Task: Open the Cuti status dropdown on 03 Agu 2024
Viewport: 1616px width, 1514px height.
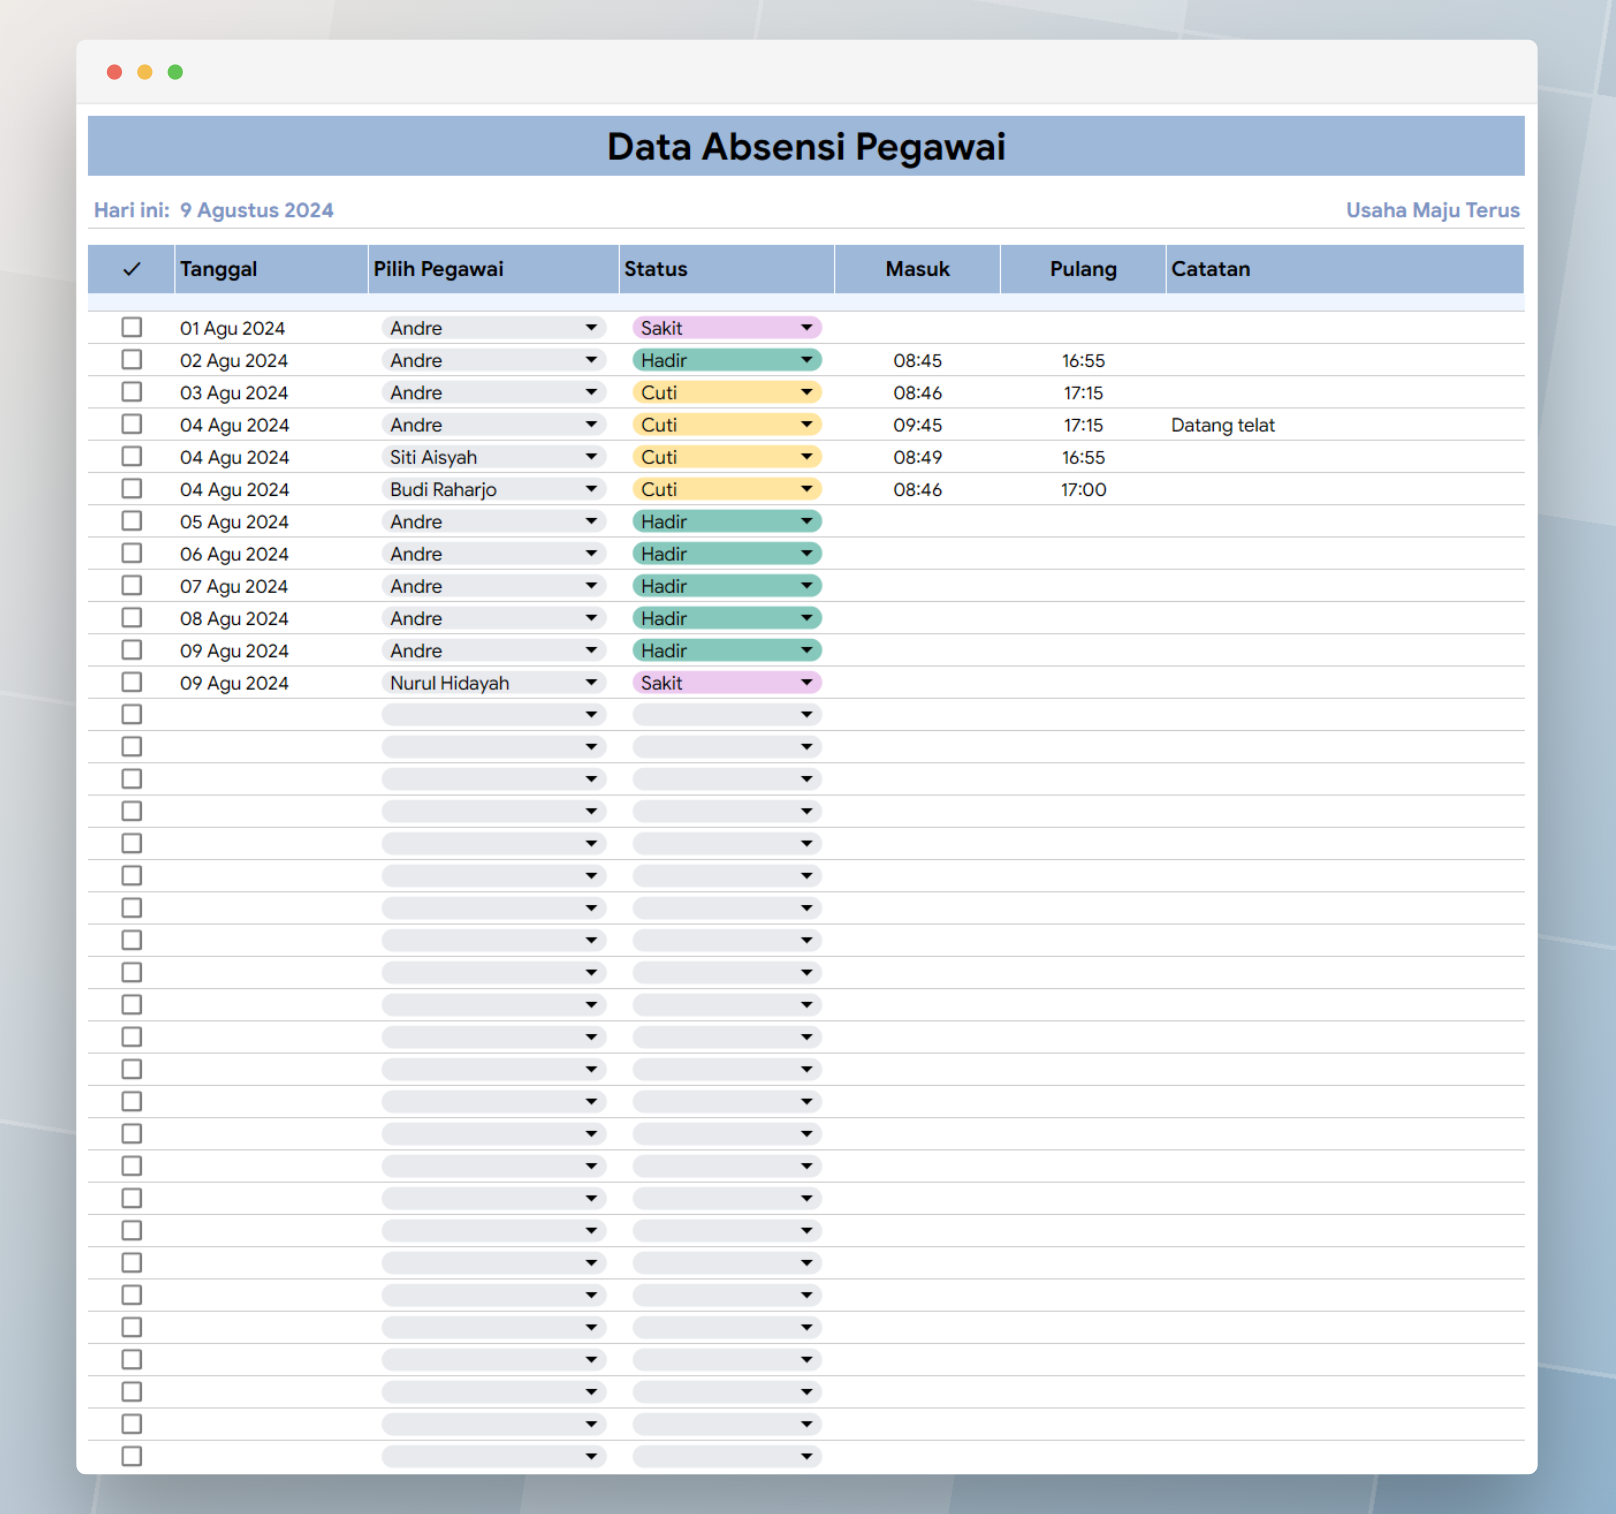Action: coord(727,392)
